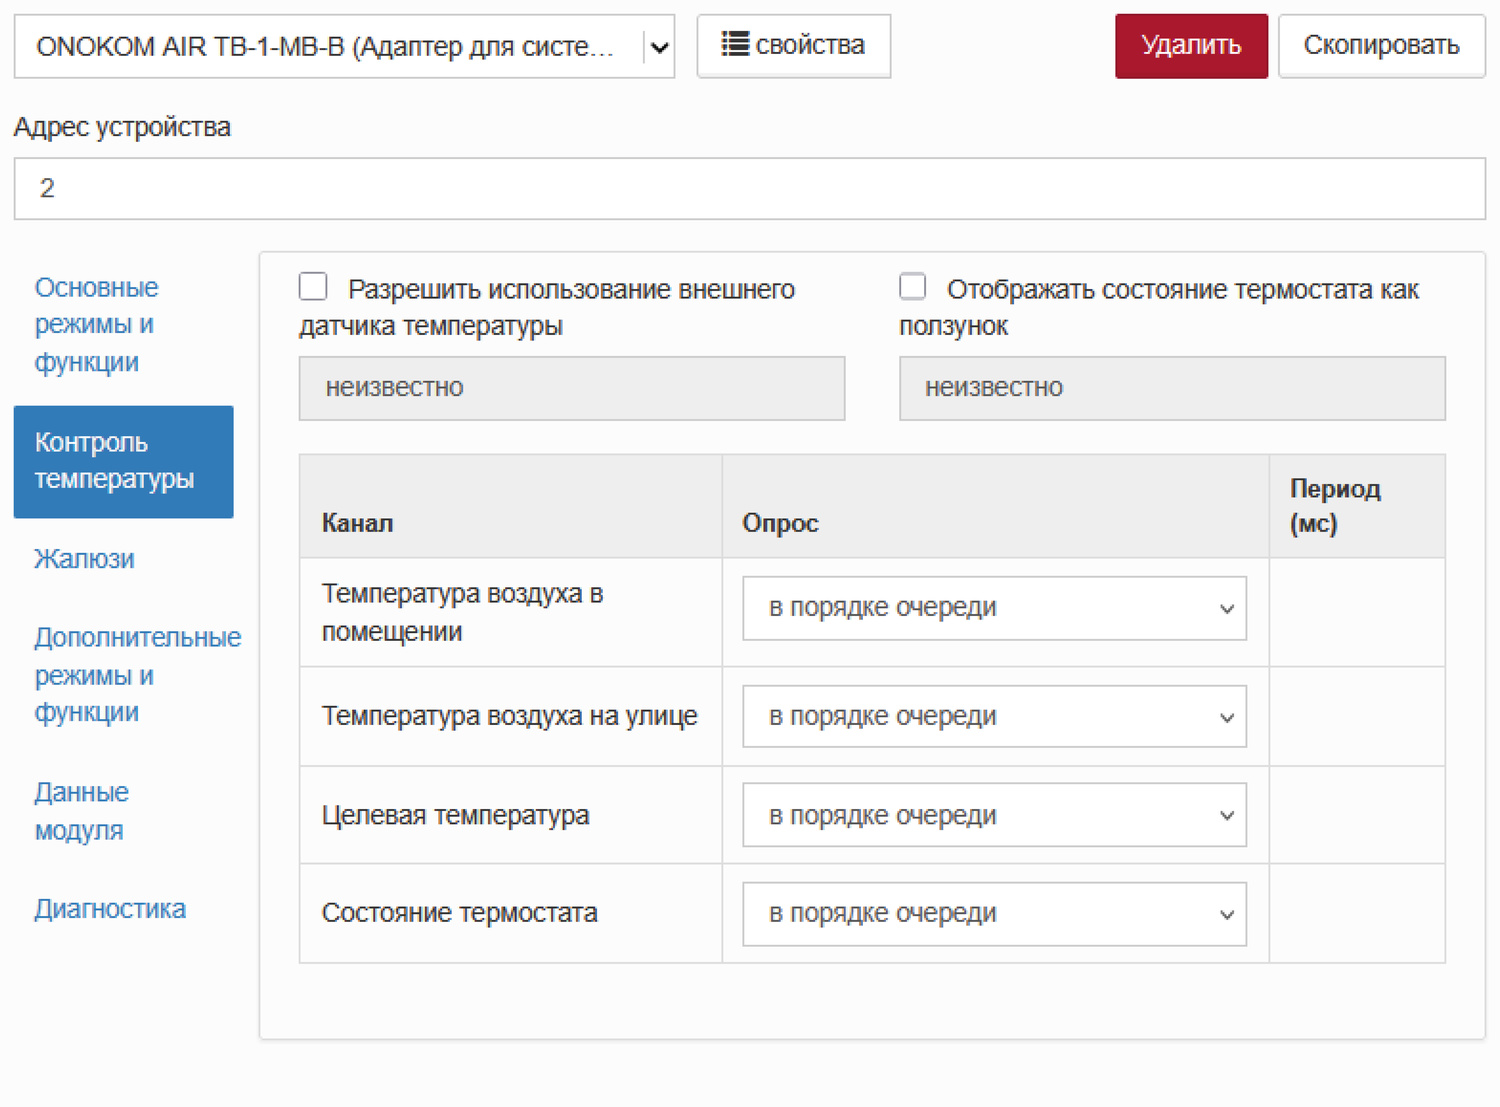Click the Скопировать button

tap(1381, 46)
